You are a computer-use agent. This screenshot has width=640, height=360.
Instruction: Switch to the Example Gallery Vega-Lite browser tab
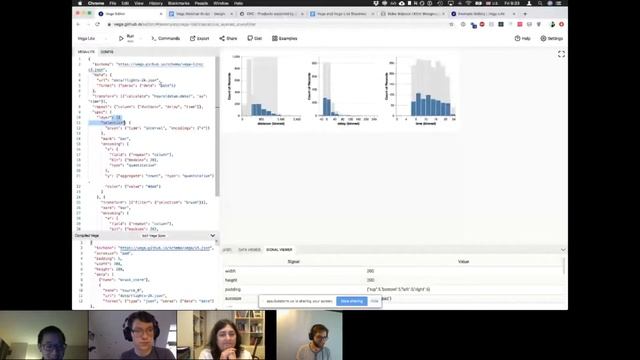click(483, 14)
